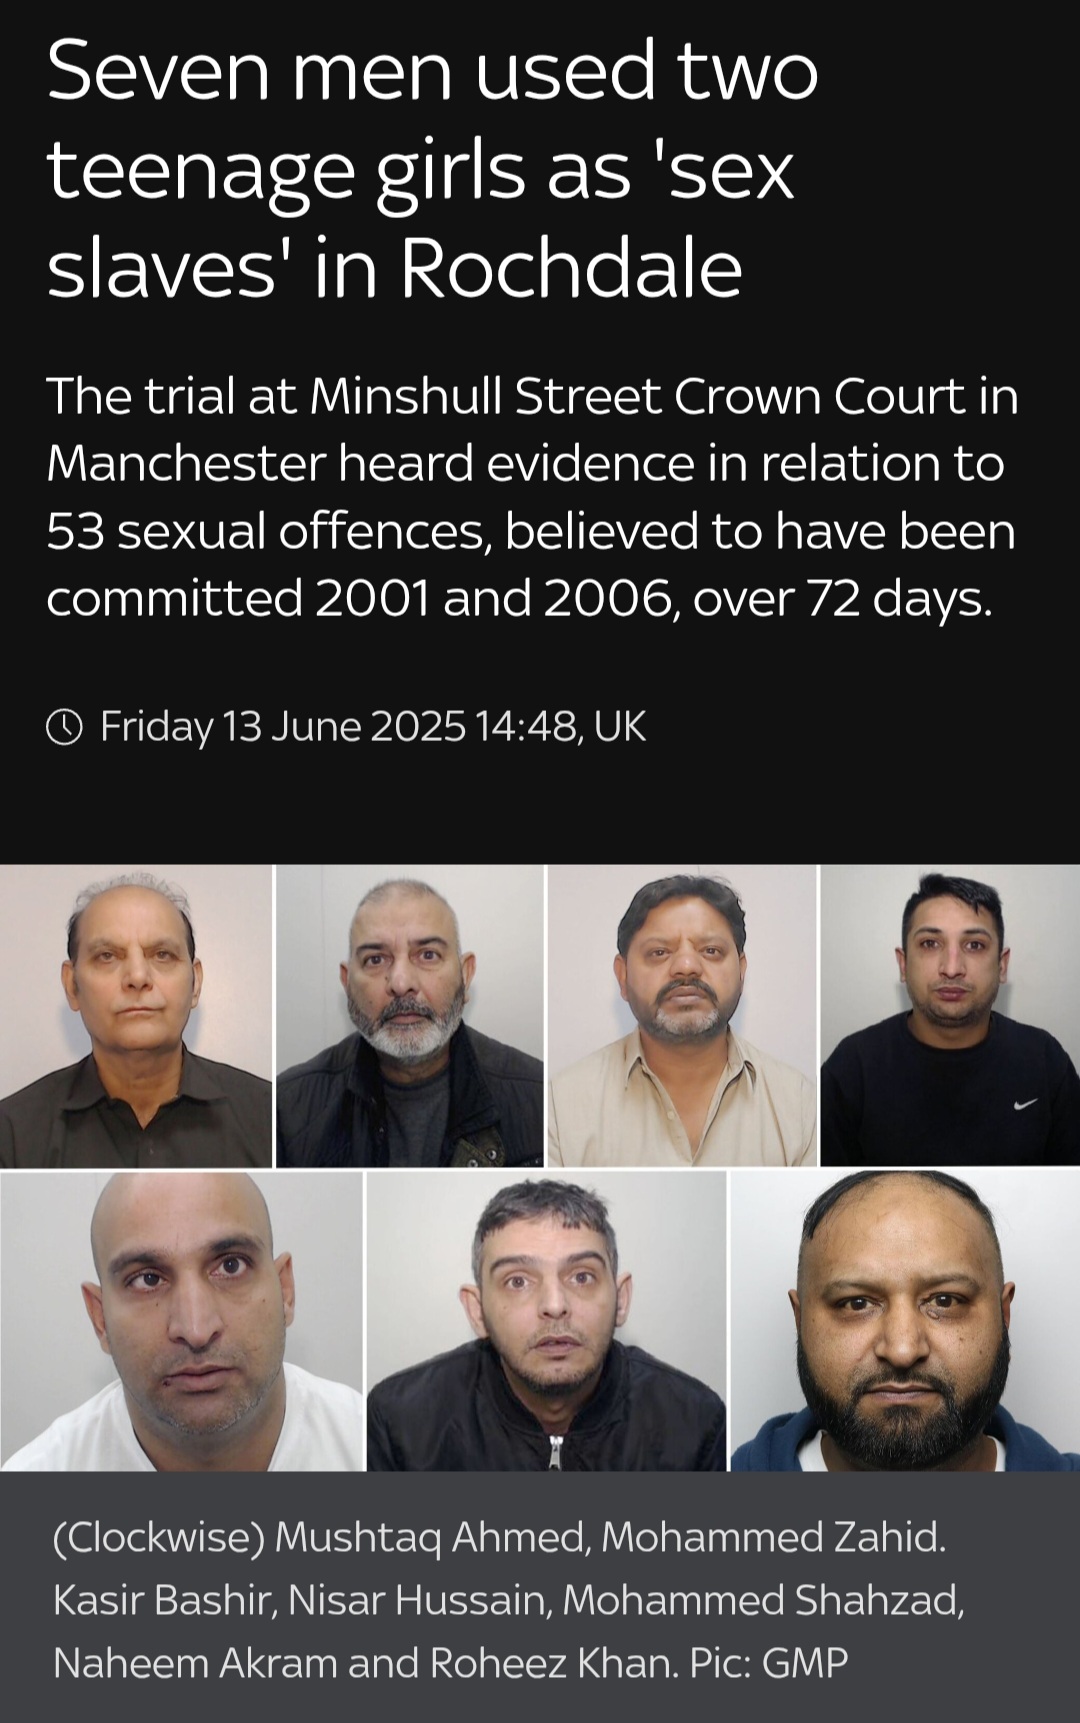Click the 'Friday 13 June 2025 14:48, UK' timestamp
Image resolution: width=1080 pixels, height=1723 pixels.
373,727
